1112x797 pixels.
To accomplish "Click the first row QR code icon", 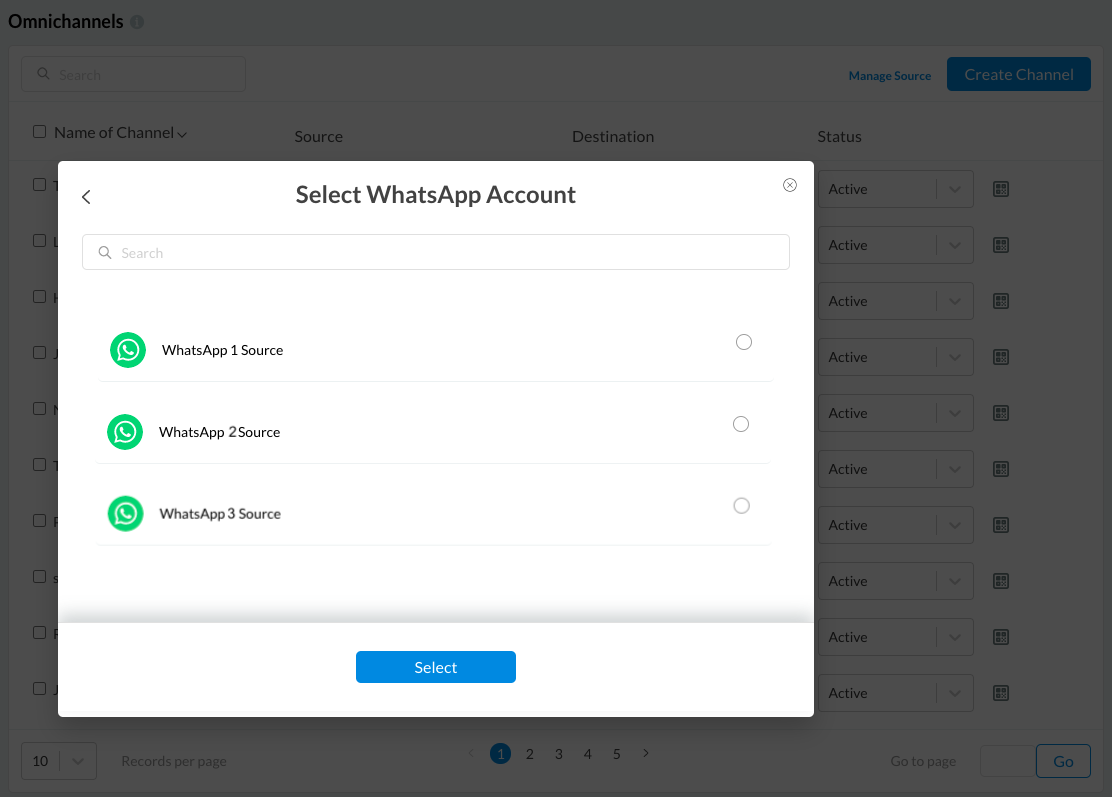I will coord(1001,189).
